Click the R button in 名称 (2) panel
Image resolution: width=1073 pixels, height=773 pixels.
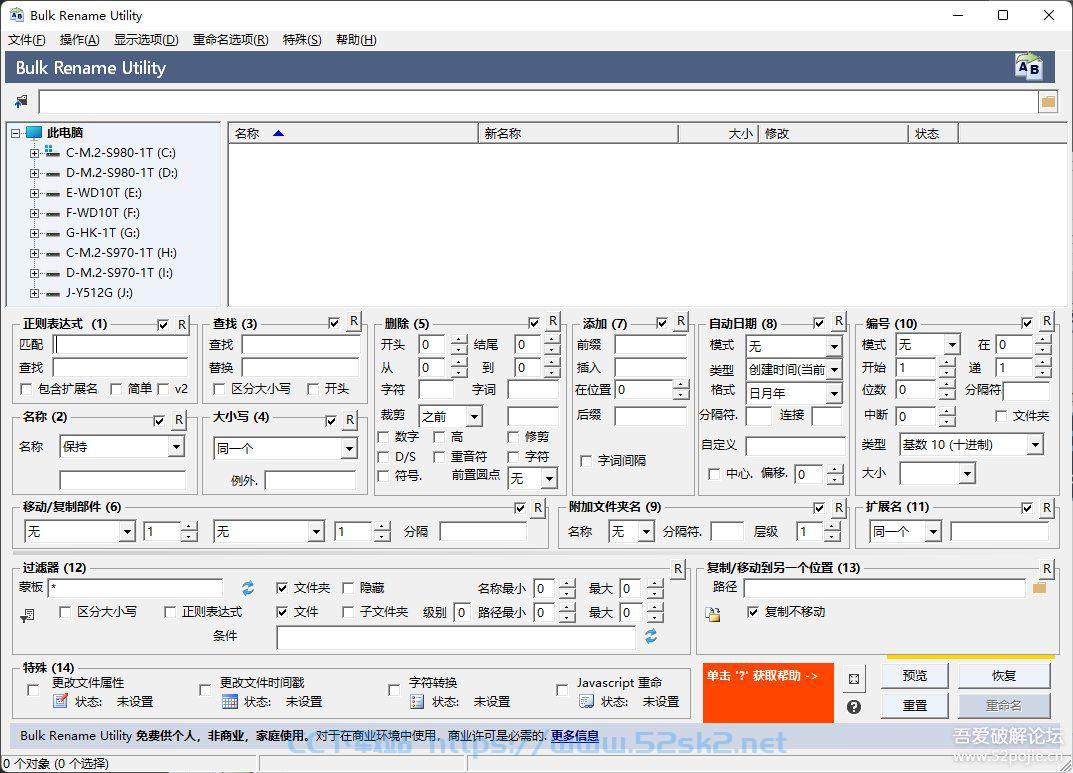(x=179, y=419)
